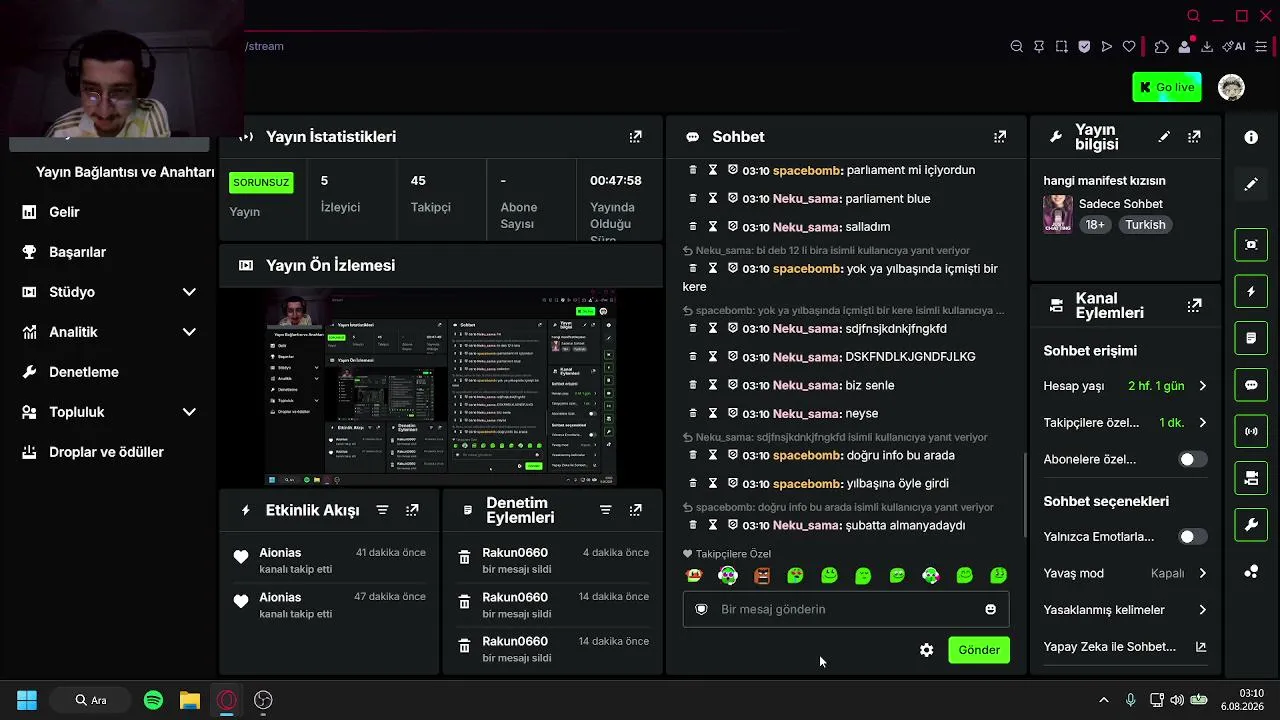1280x720 pixels.
Task: Click the browser pin icon
Action: coord(1039,46)
